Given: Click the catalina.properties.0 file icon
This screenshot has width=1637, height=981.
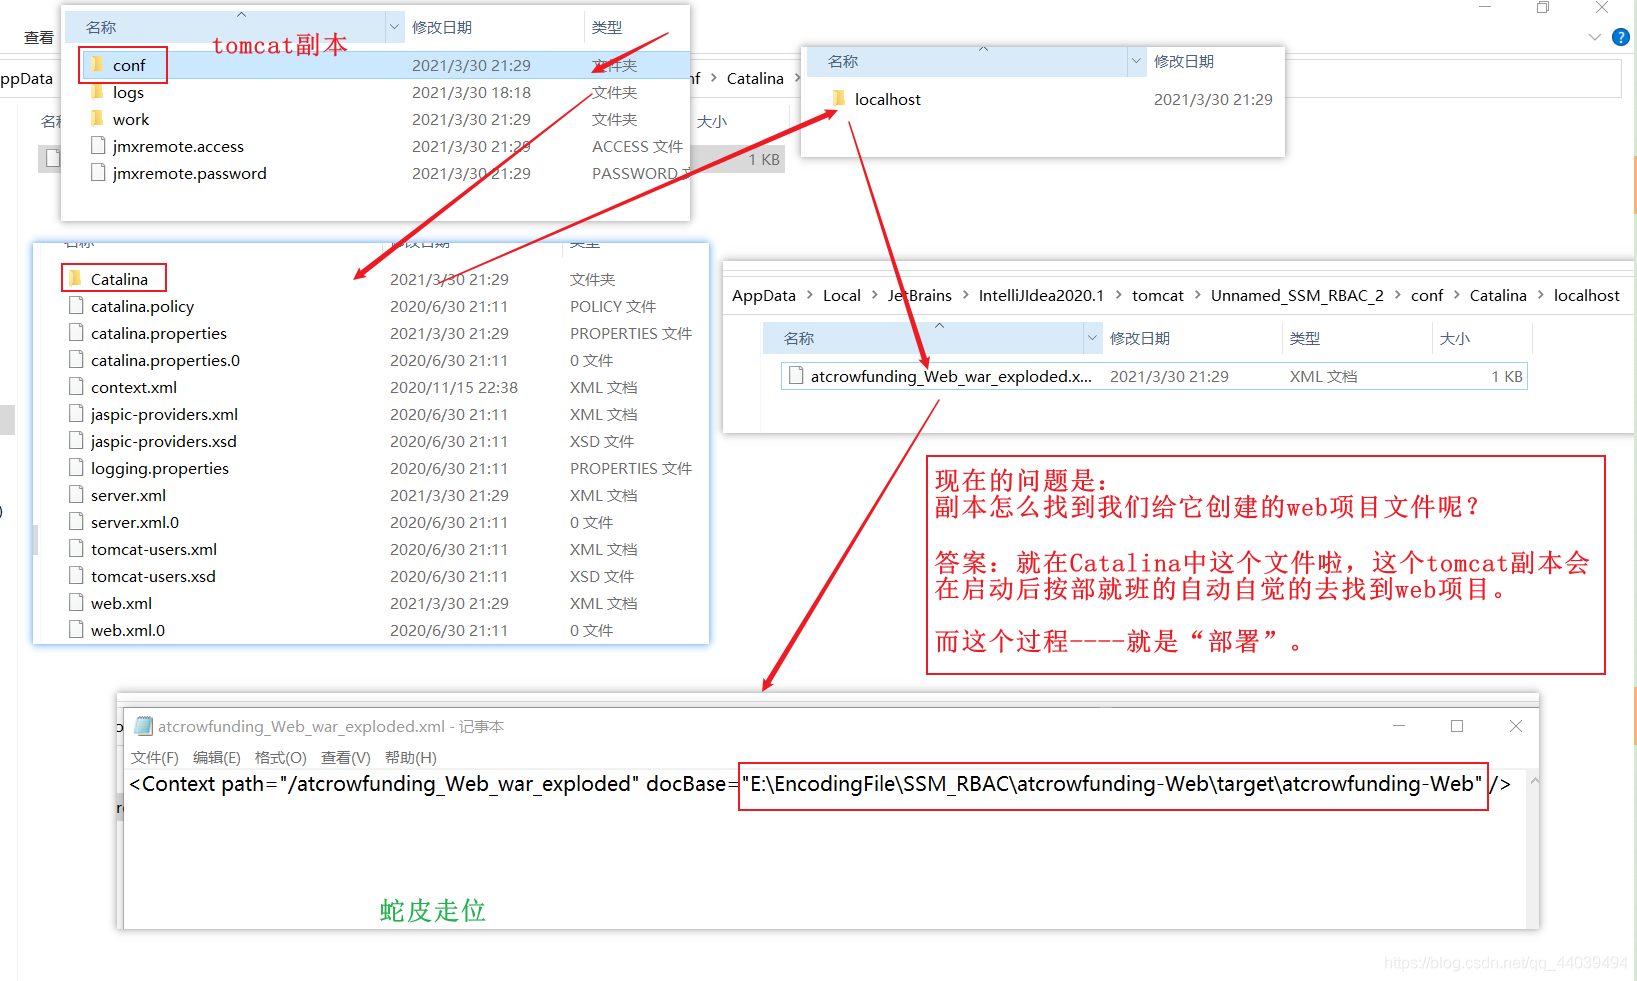Looking at the screenshot, I should (76, 360).
